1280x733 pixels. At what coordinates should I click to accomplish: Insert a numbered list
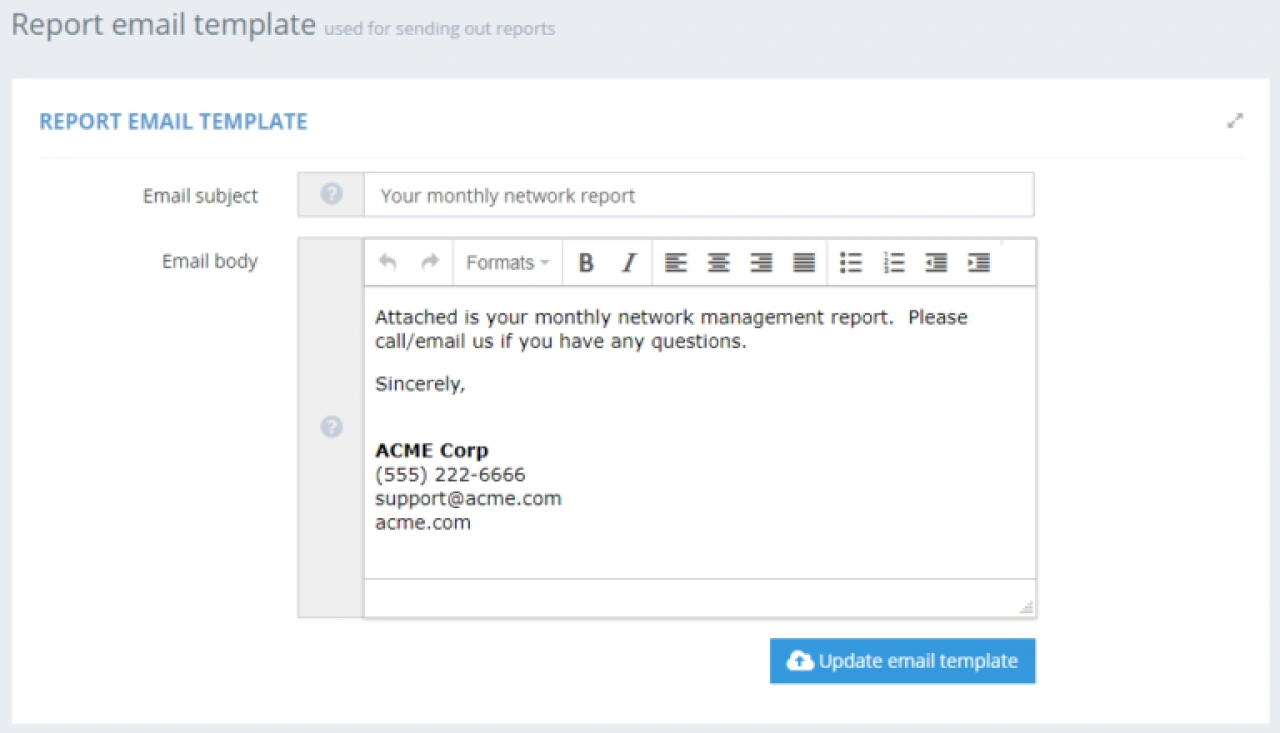coord(893,262)
